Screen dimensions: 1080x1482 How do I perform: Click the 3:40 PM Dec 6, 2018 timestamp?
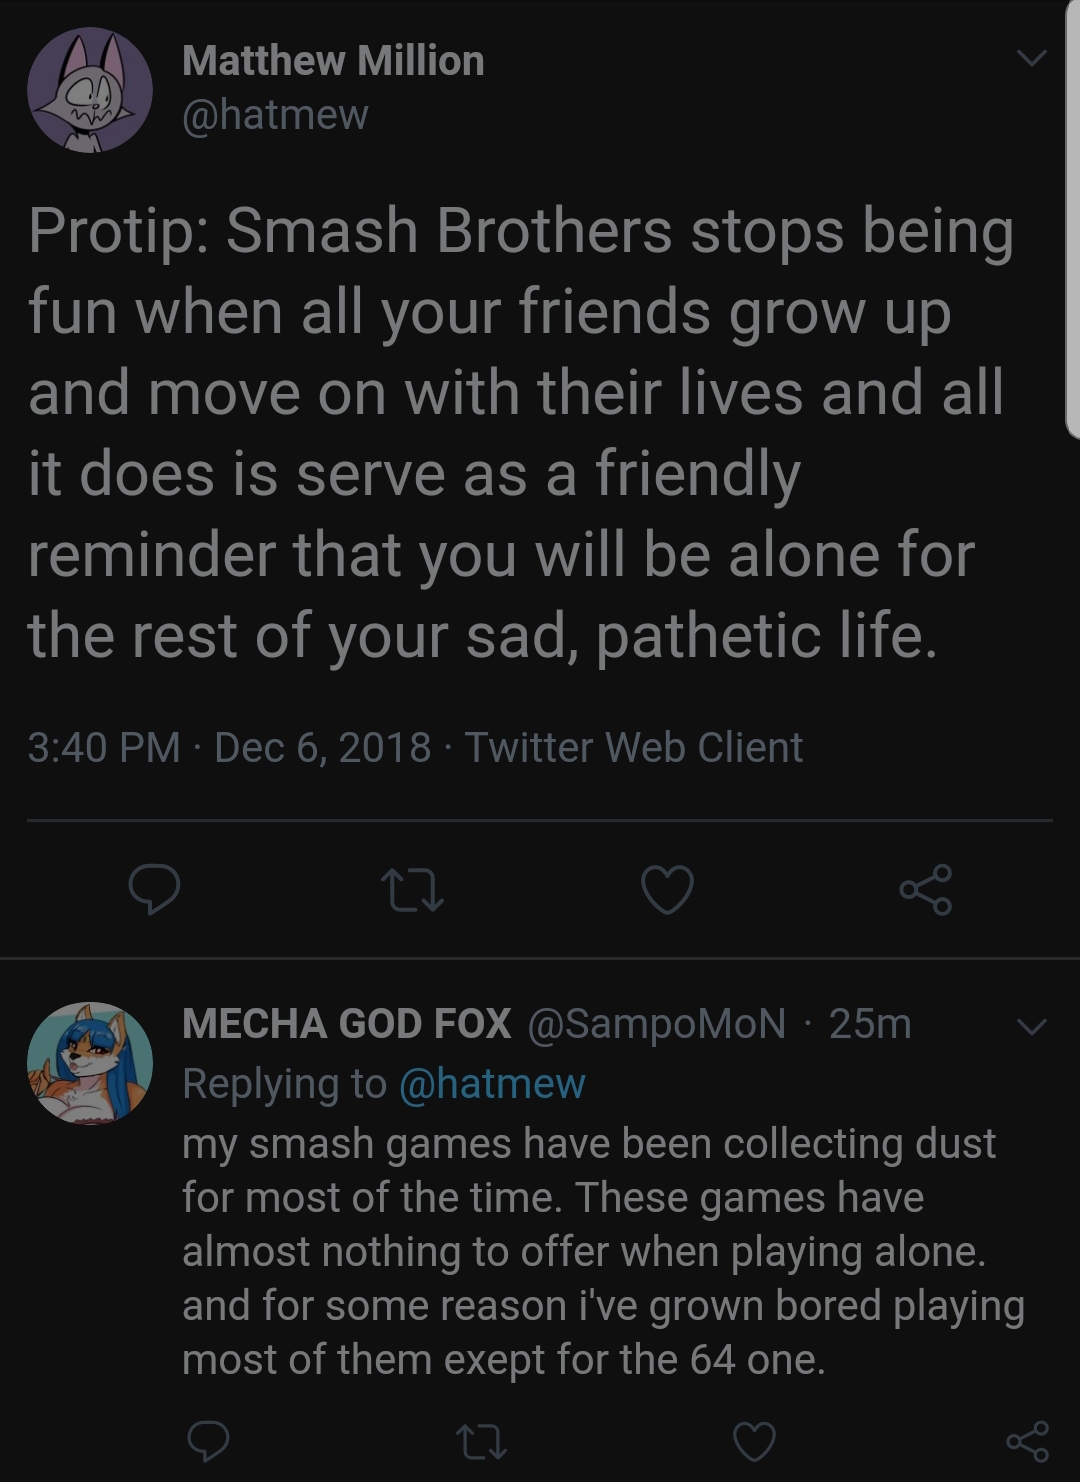[229, 747]
